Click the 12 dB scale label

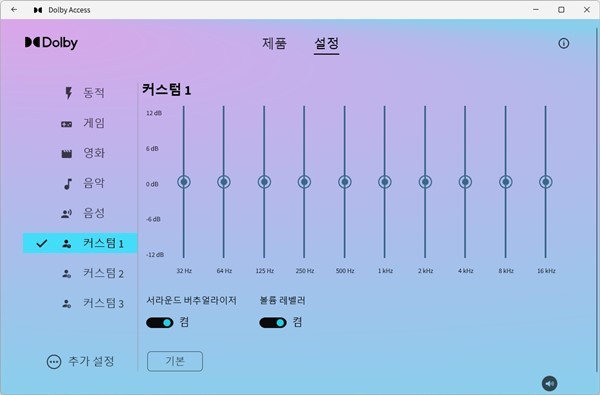click(x=154, y=113)
